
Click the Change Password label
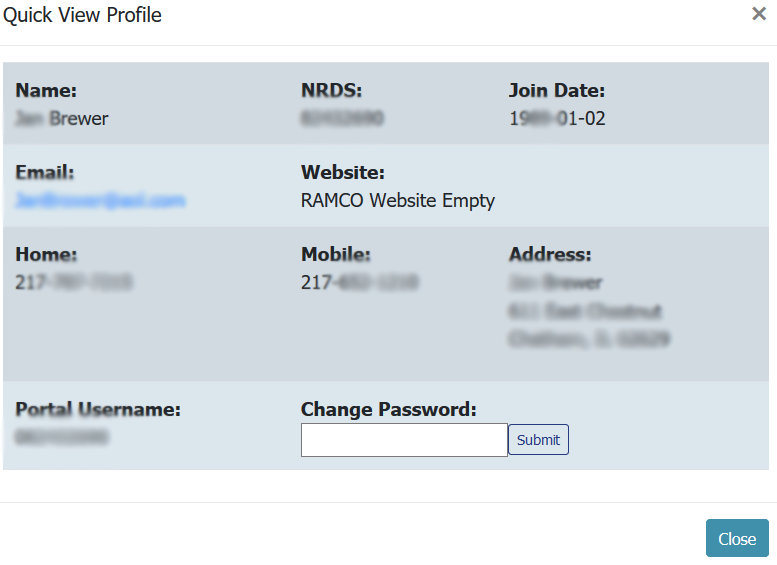coord(388,409)
